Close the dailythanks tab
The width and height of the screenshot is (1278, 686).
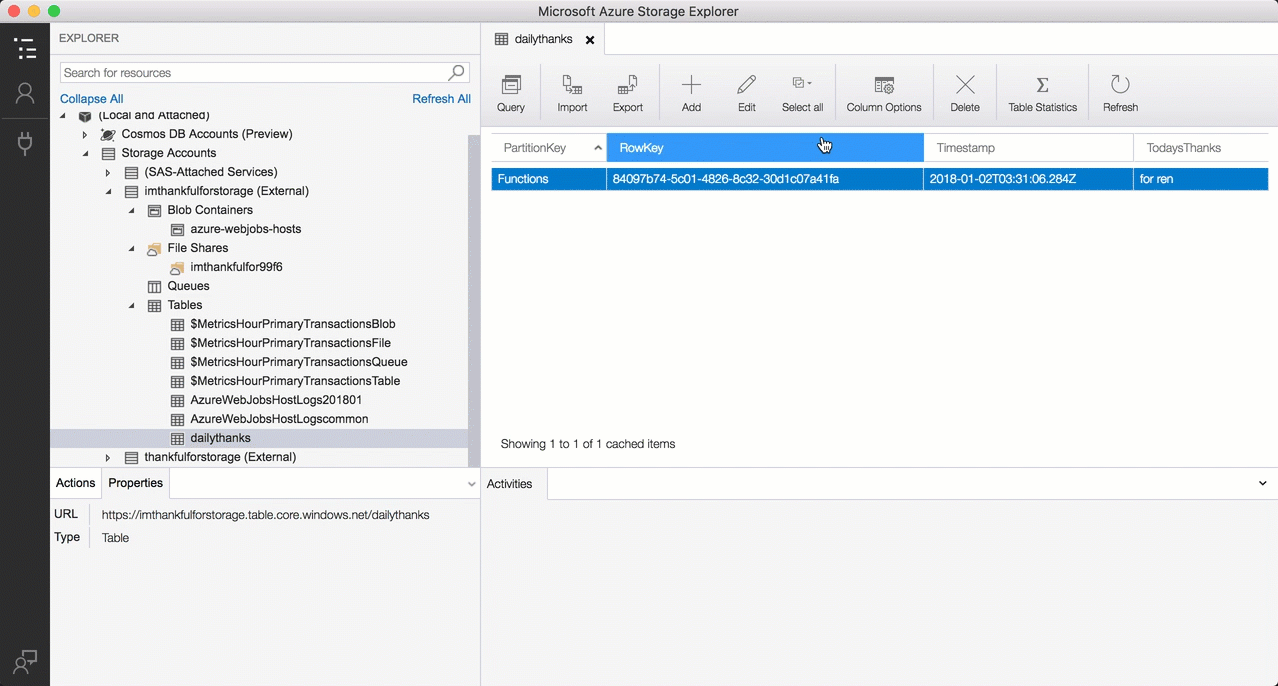coord(590,40)
